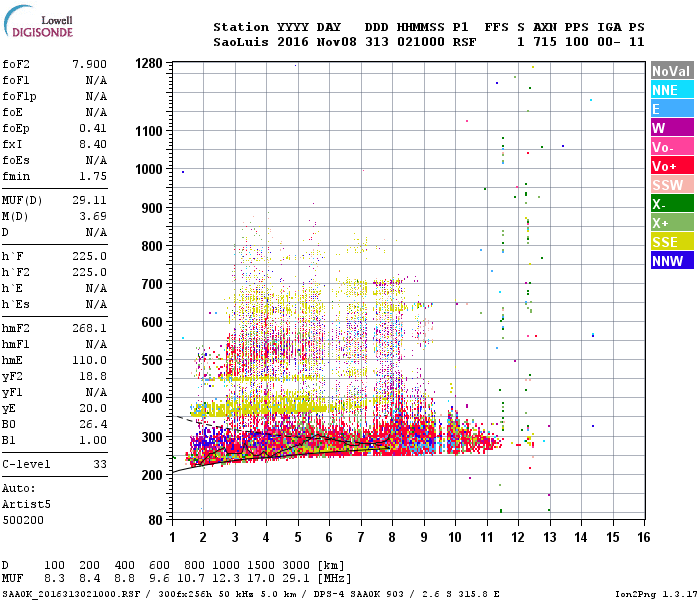Screen dimensions: 700x600
Task: Click the 8 MHz frequency axis label
Action: (x=392, y=537)
